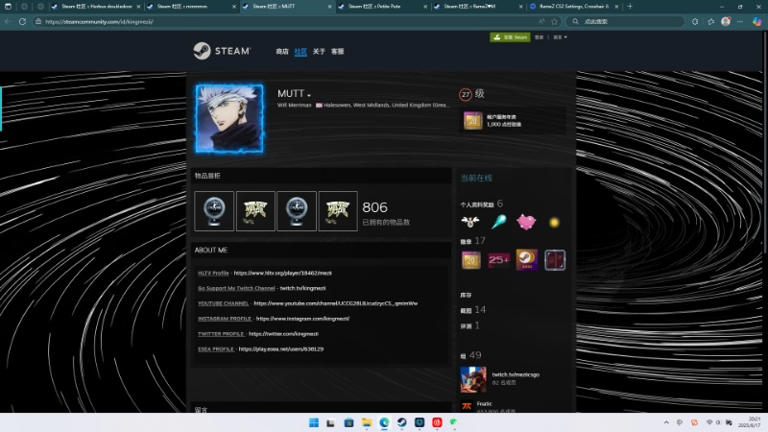The image size is (768, 432).
Task: Click the teal comet award icon
Action: tap(499, 222)
